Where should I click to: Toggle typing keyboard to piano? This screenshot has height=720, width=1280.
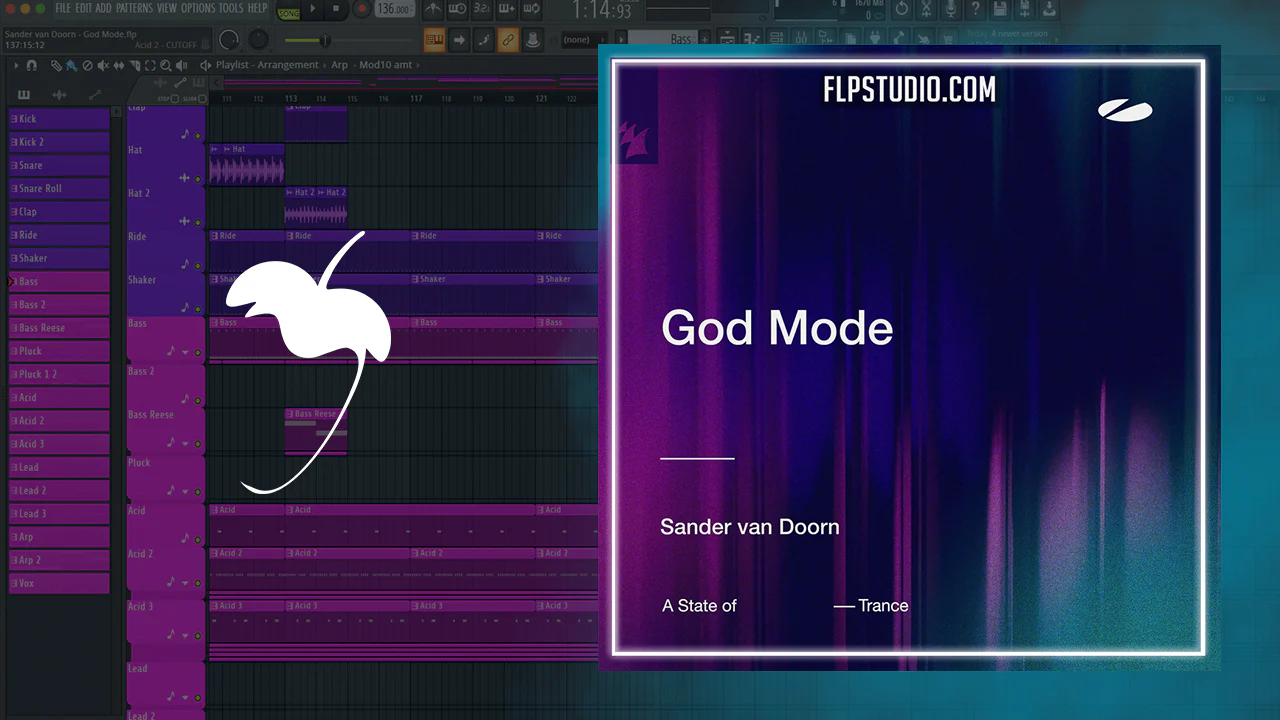434,40
